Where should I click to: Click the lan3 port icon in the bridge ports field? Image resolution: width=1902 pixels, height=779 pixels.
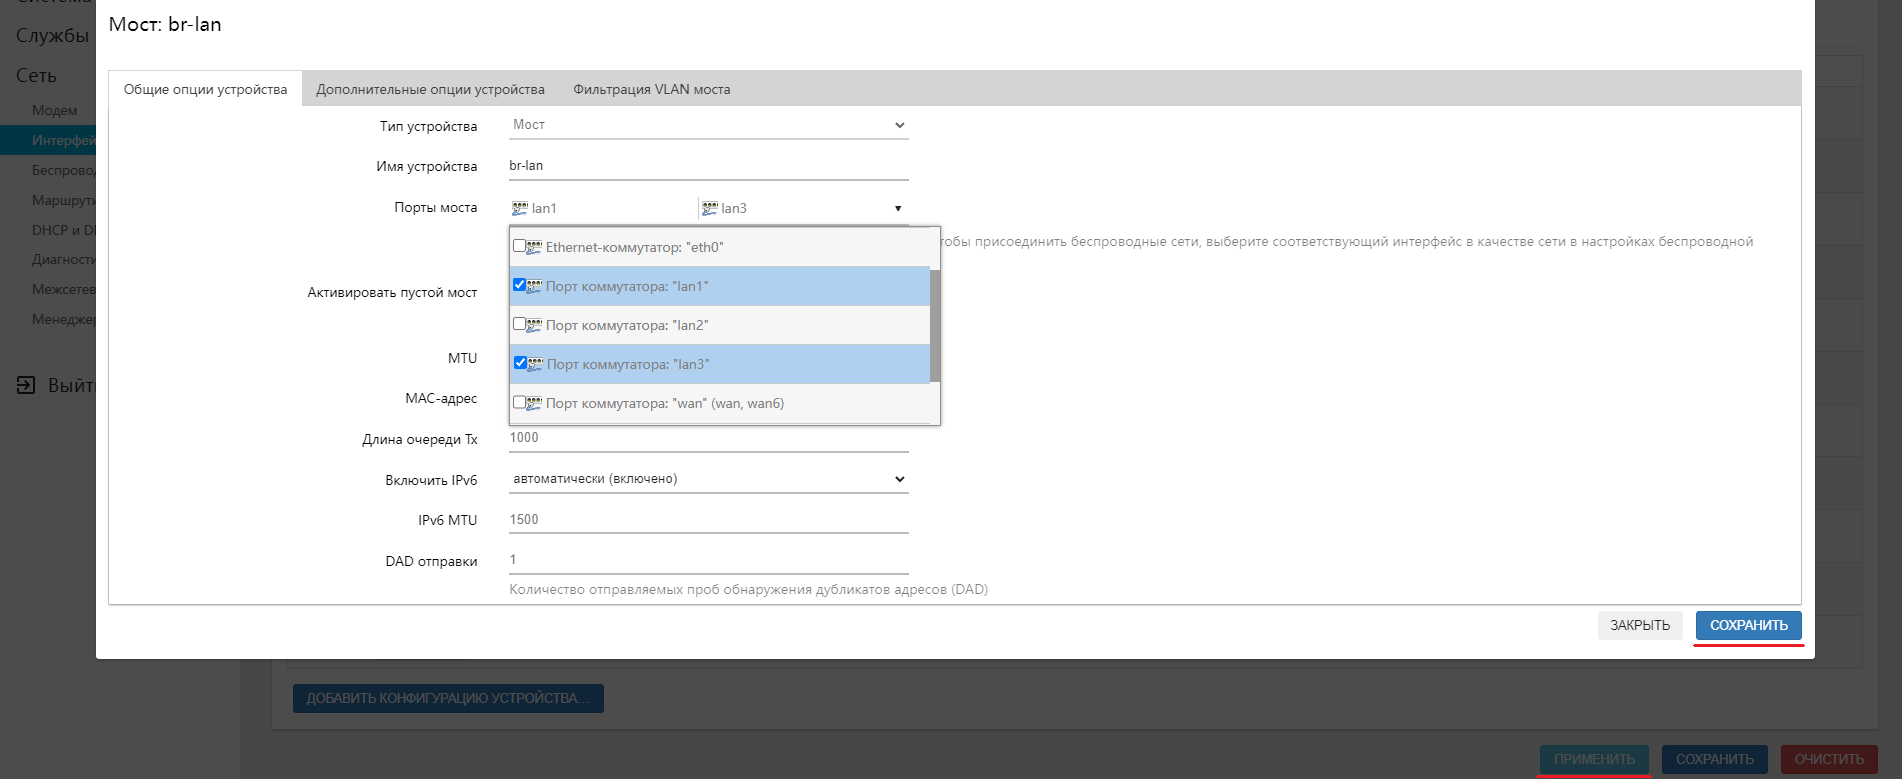[x=709, y=208]
